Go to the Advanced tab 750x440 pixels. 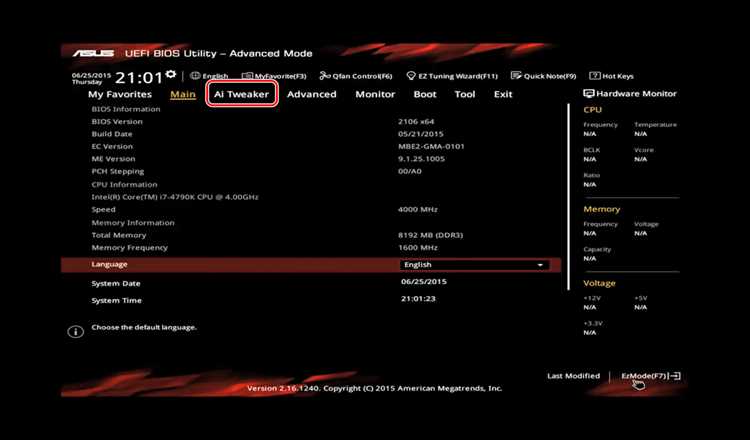tap(311, 94)
